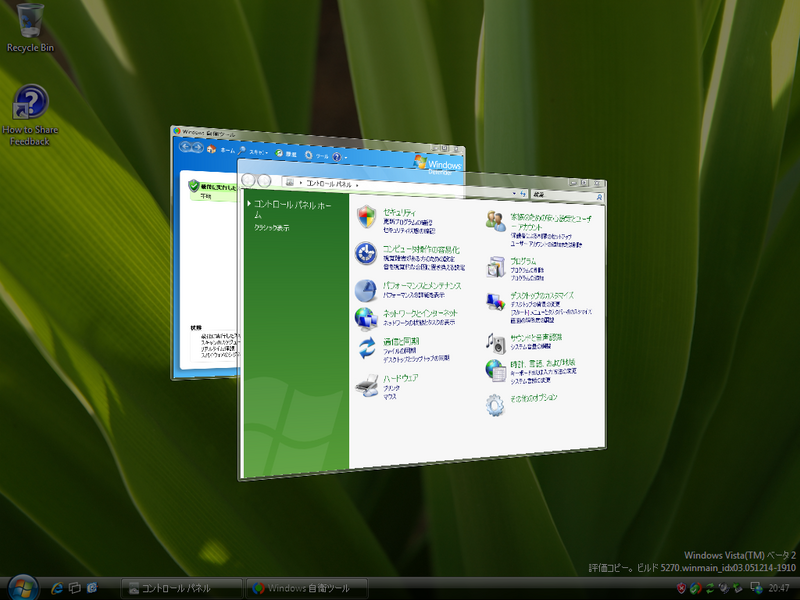Screen dimensions: 800x600
Task: Open the How to Share Feedback shortcut
Action: (x=30, y=102)
